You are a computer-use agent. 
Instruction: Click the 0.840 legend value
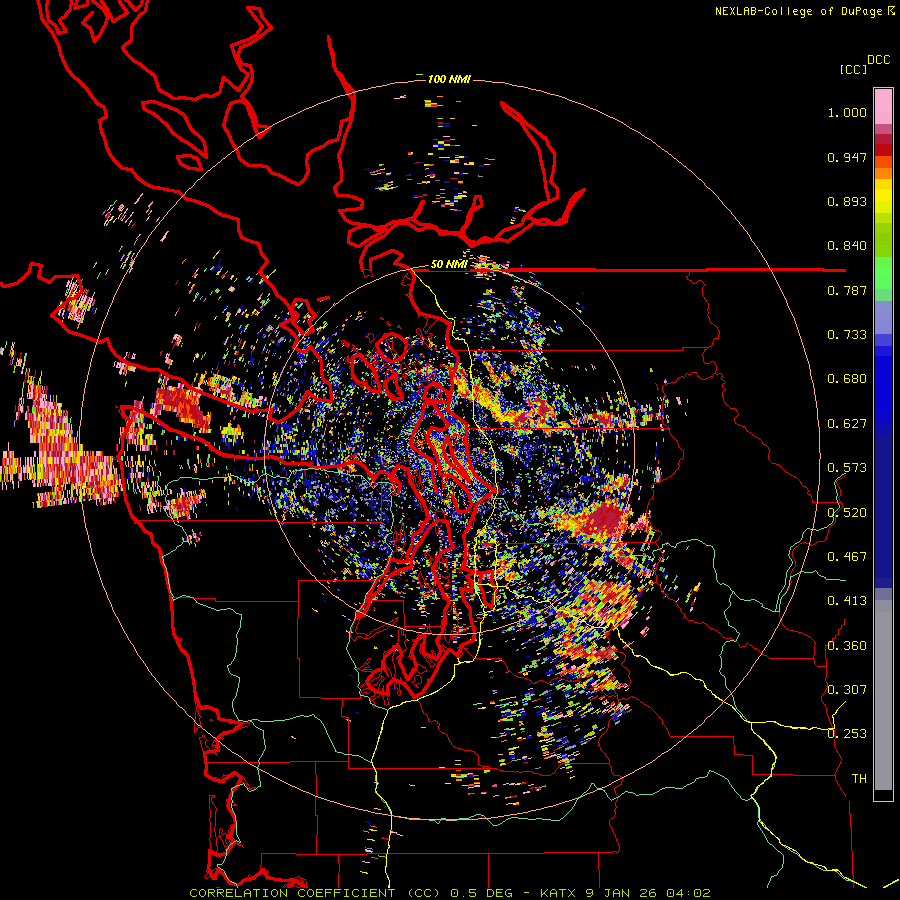click(847, 246)
